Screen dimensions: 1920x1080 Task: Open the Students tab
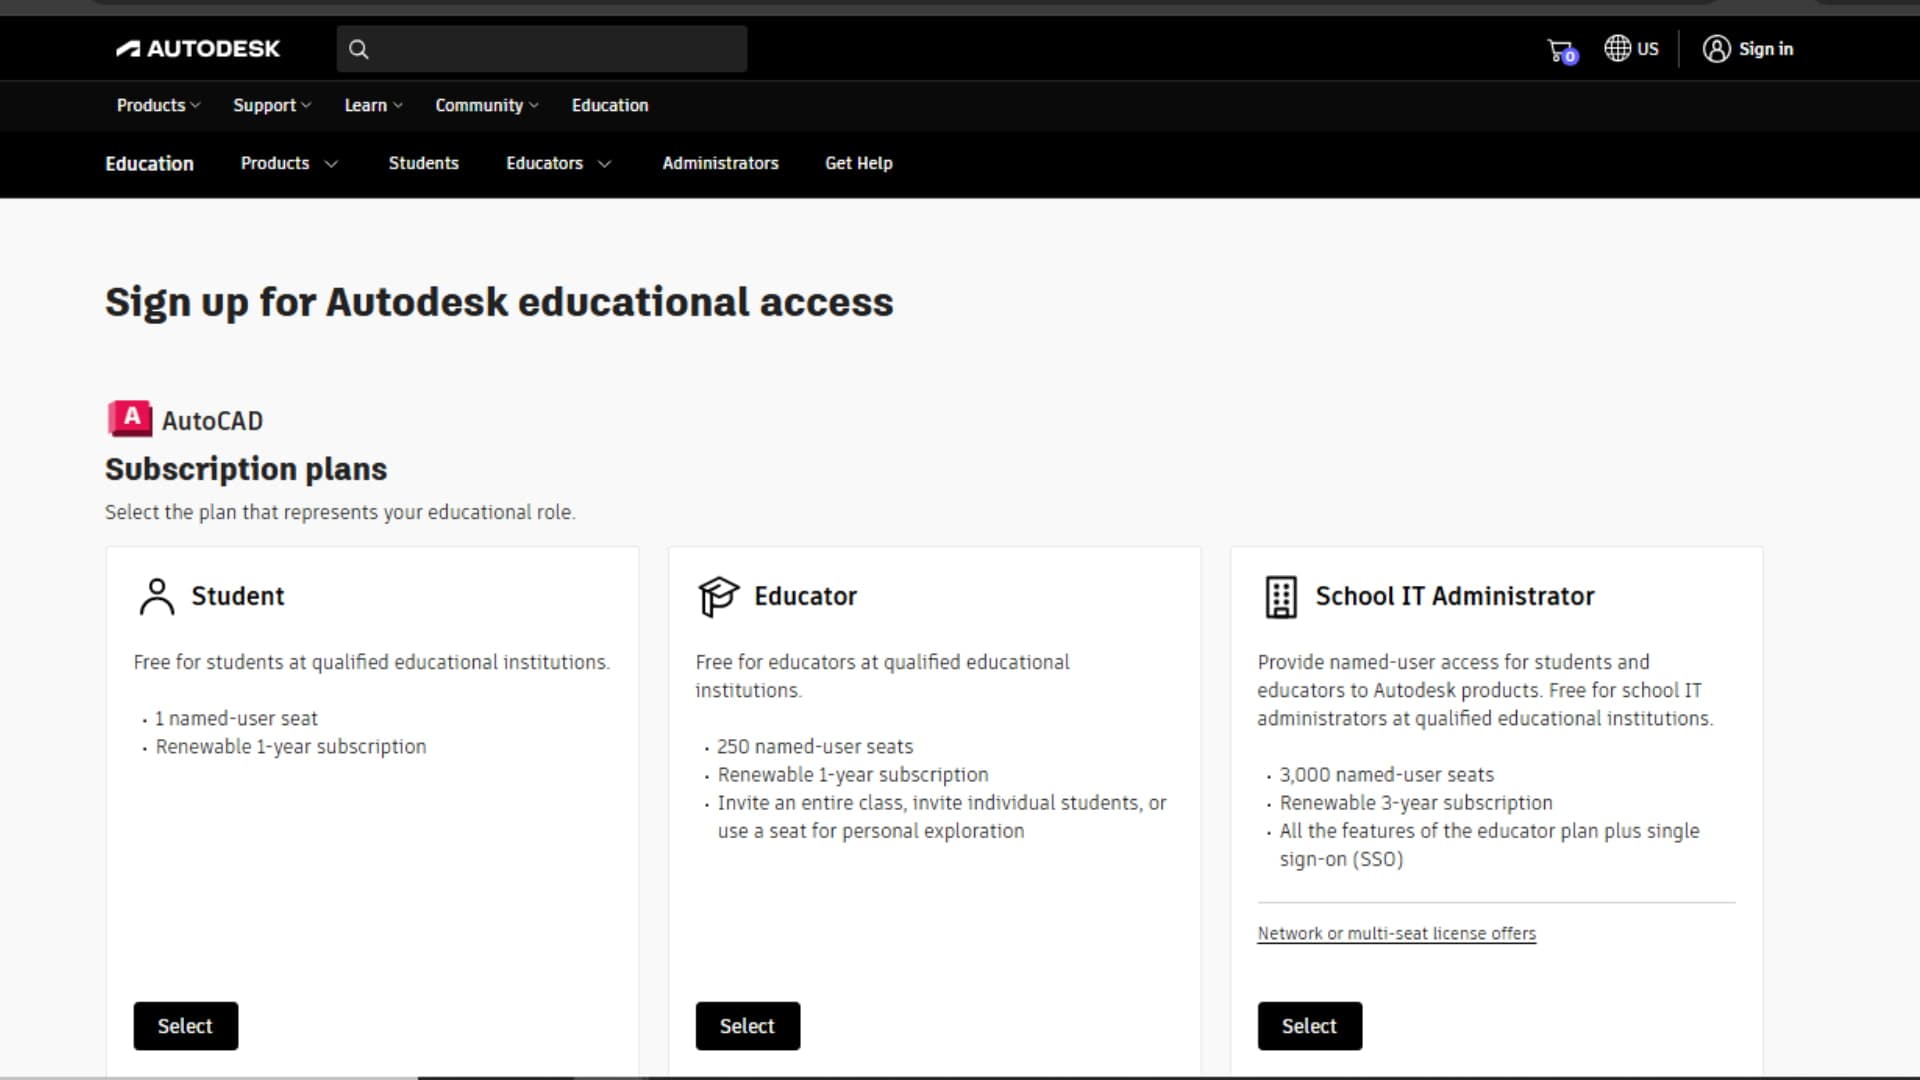pyautogui.click(x=423, y=163)
